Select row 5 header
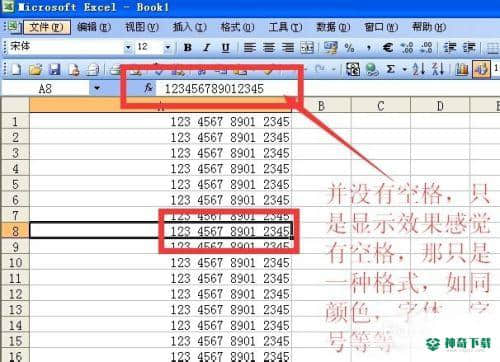 [15, 184]
